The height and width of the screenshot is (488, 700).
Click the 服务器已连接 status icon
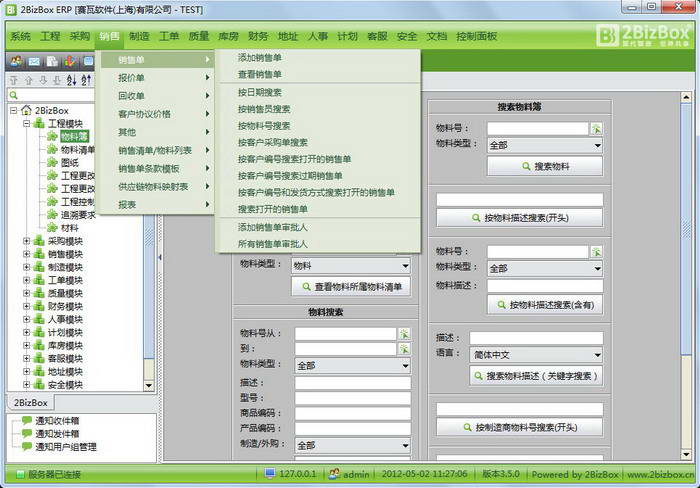click(x=20, y=474)
